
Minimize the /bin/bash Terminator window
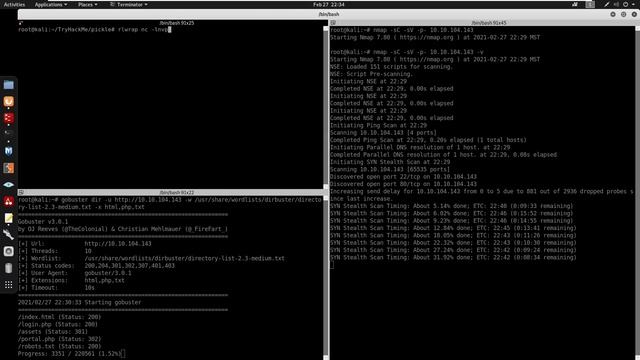click(x=613, y=14)
